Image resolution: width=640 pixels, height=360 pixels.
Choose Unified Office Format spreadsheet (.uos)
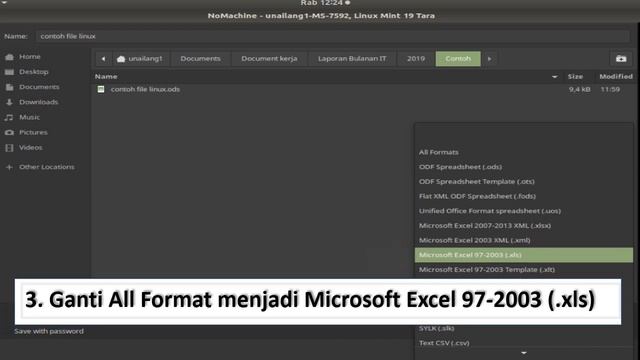524,211
